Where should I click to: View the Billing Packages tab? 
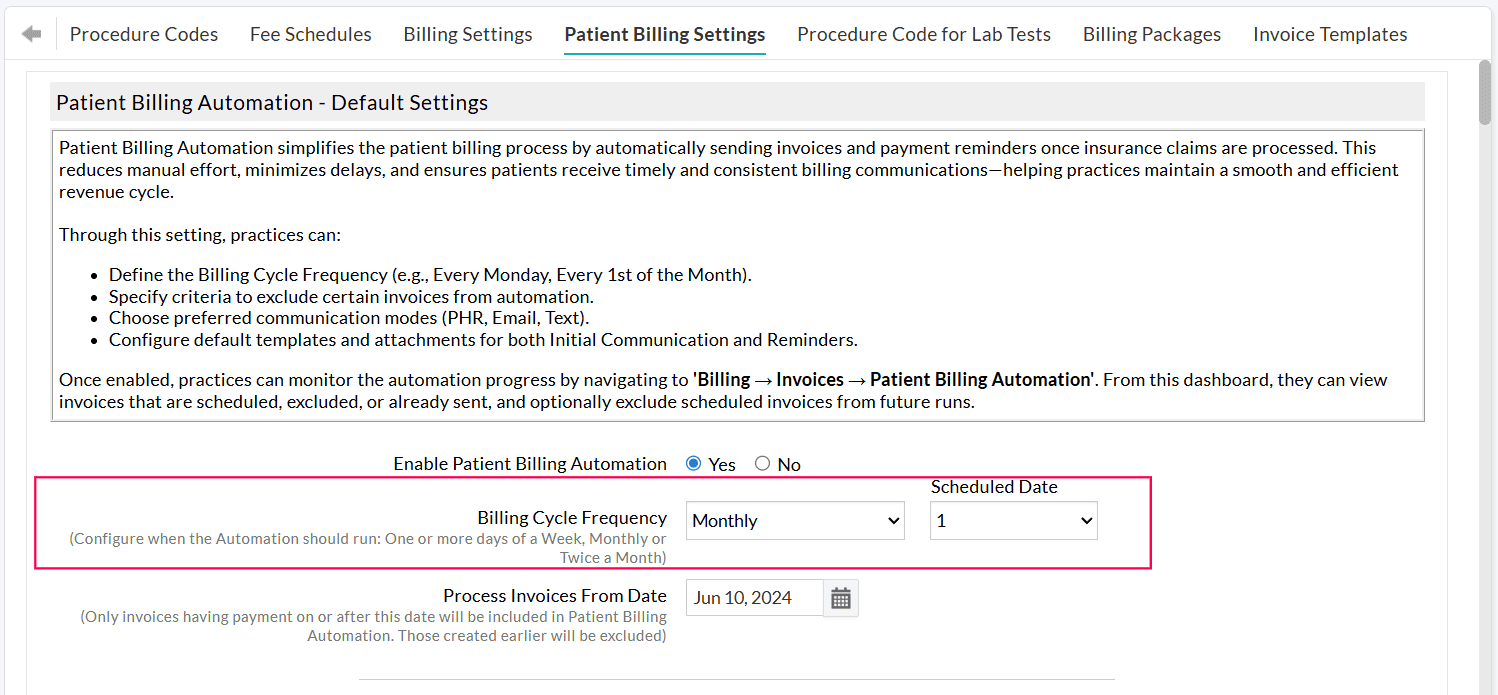click(x=1151, y=33)
